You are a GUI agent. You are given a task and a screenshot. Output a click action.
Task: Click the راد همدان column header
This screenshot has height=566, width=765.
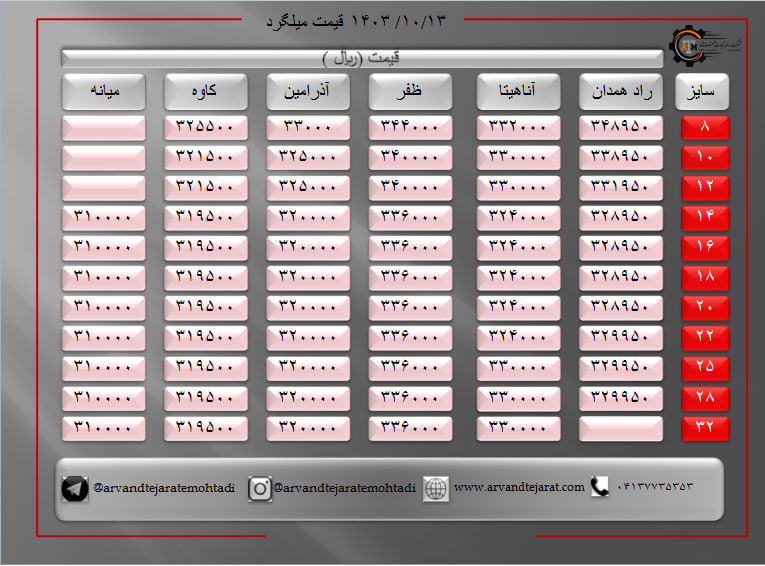621,92
